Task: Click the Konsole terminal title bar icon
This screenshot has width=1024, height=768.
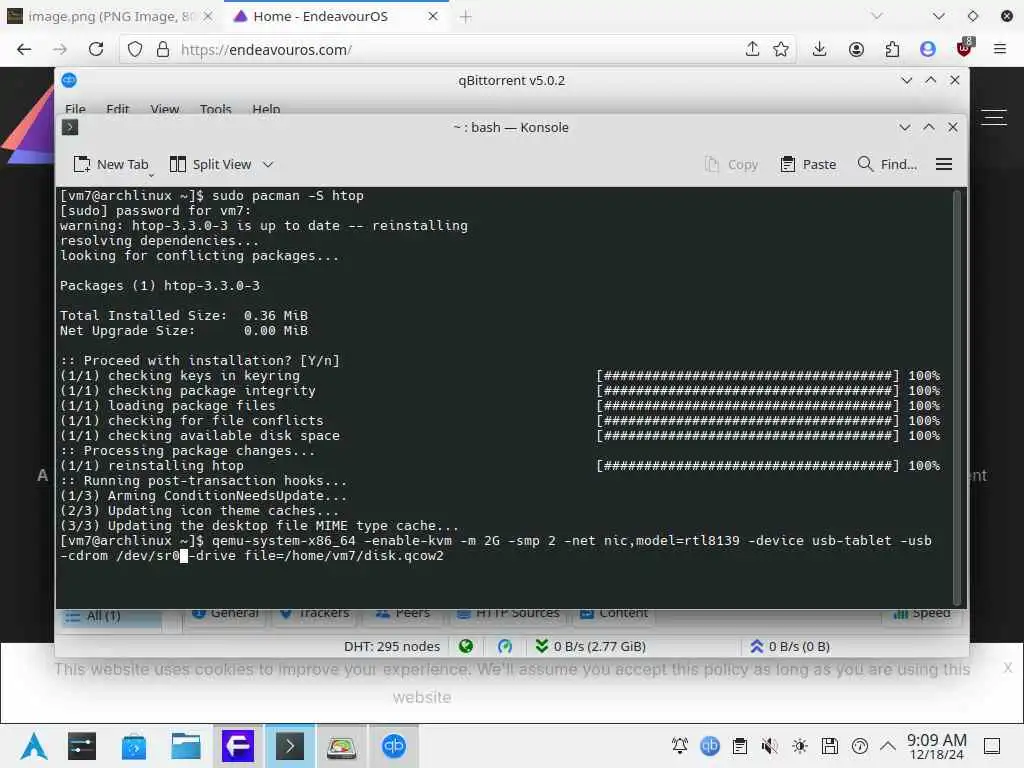Action: (x=70, y=127)
